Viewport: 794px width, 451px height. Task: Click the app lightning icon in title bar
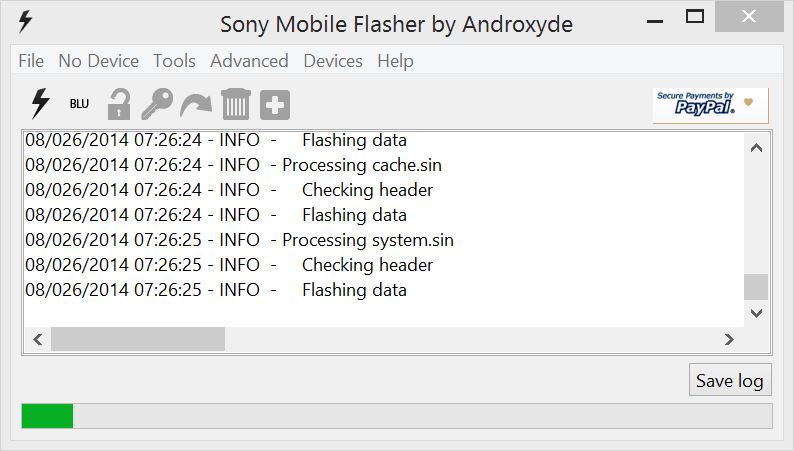click(25, 22)
